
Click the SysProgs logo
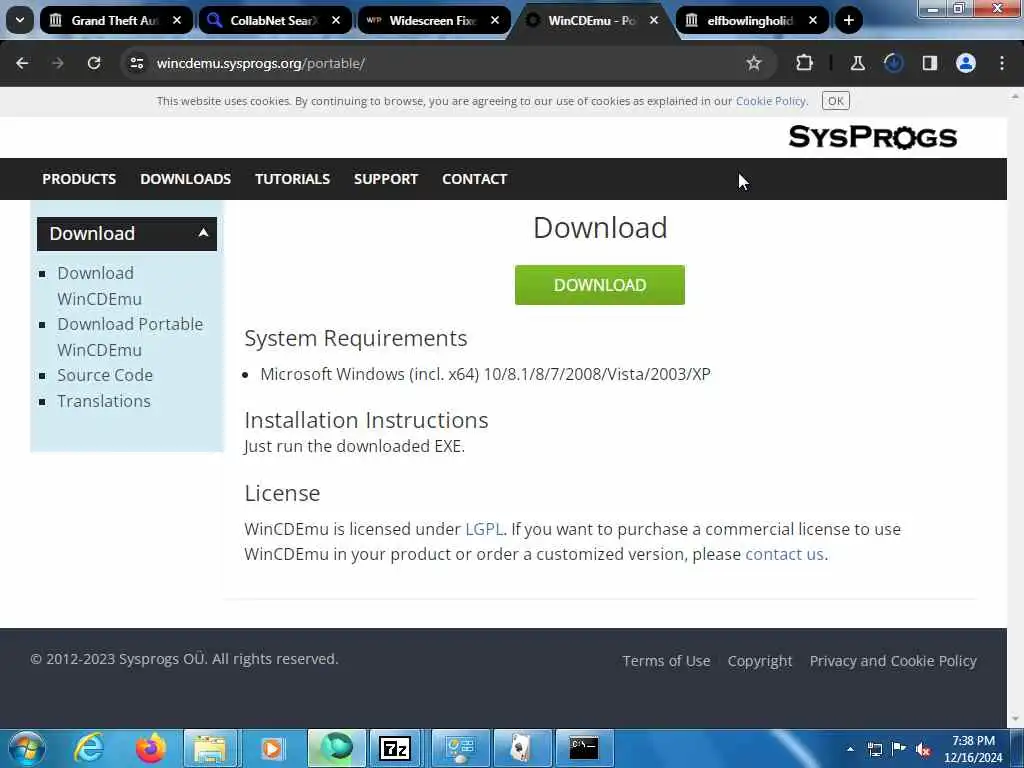coord(872,137)
